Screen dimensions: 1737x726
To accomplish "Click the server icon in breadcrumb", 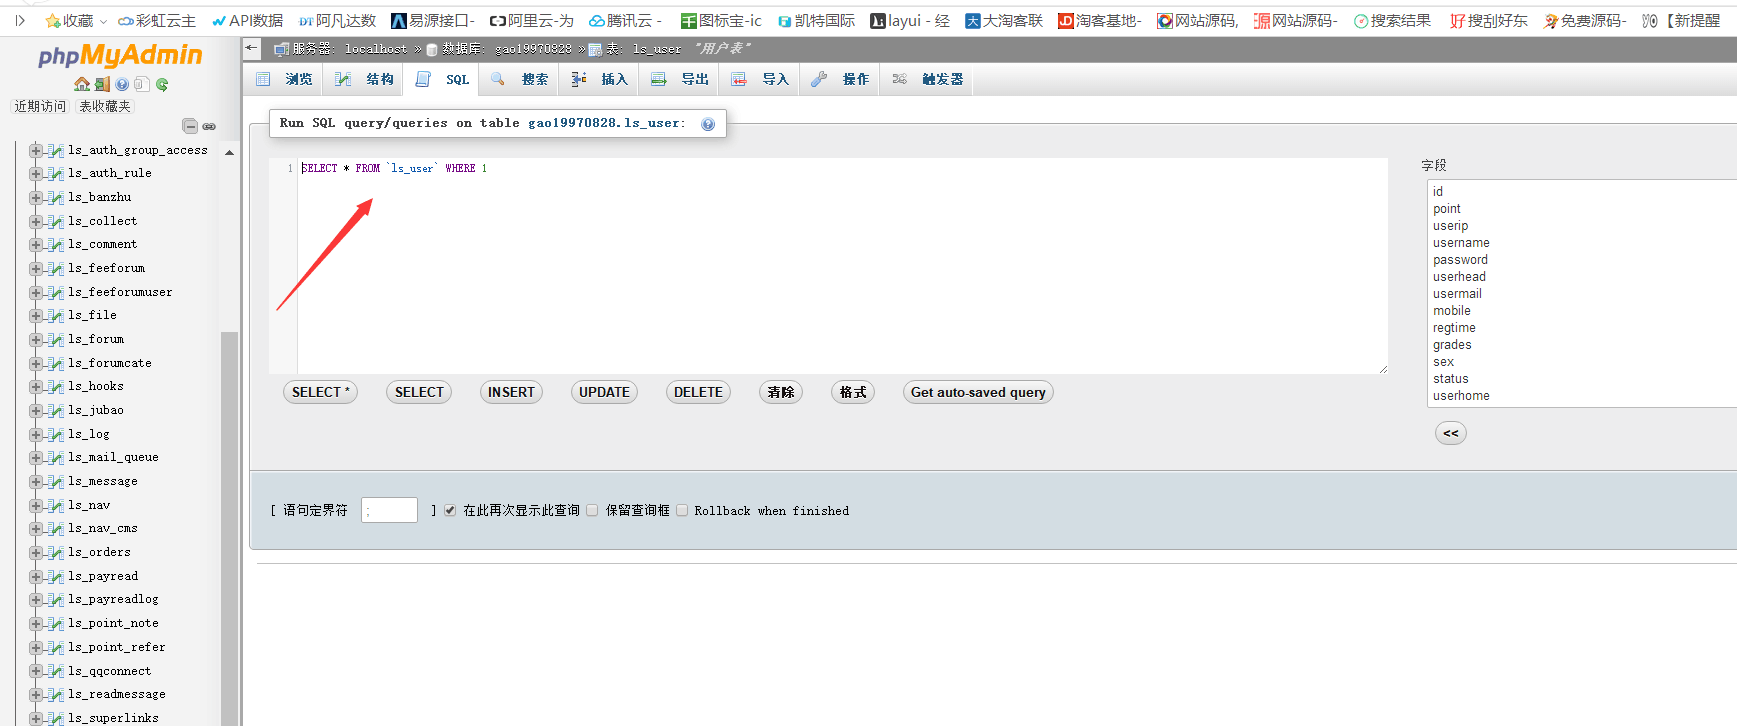I will (x=282, y=49).
